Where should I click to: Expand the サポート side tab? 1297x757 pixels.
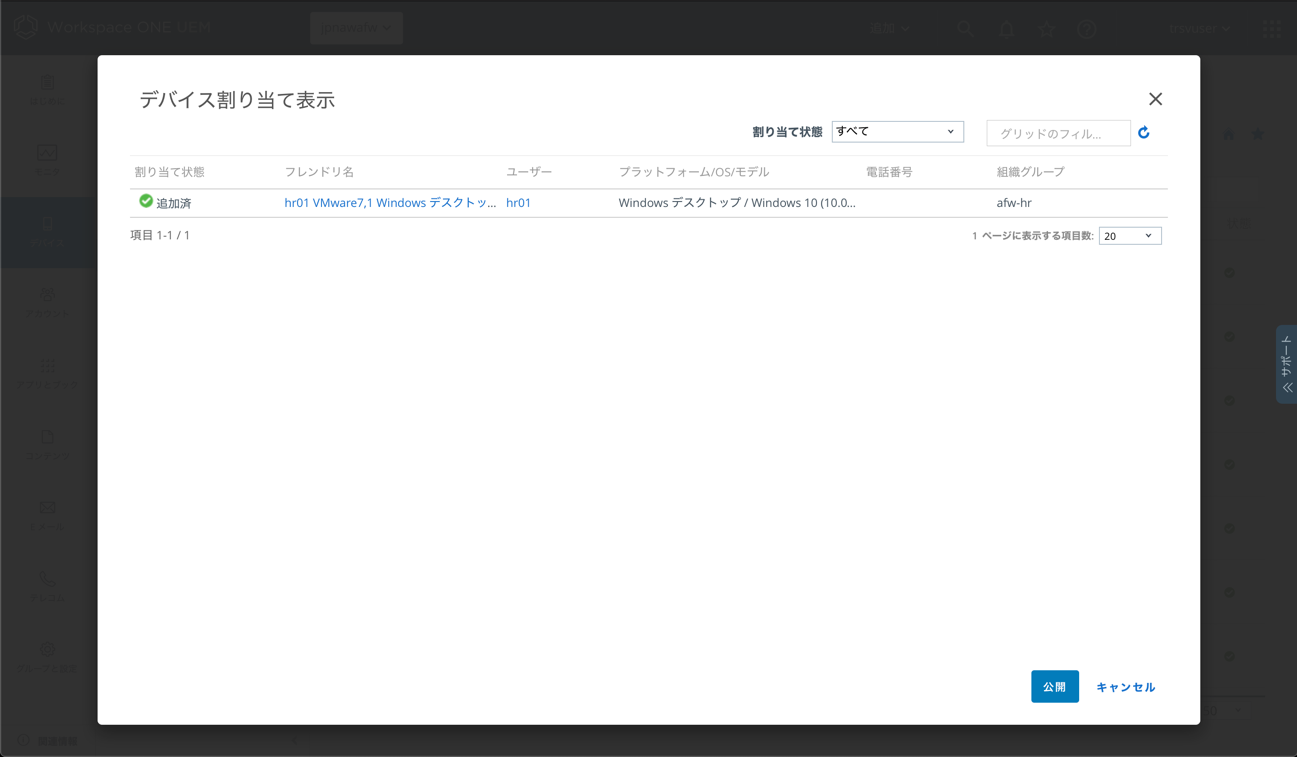[1287, 364]
